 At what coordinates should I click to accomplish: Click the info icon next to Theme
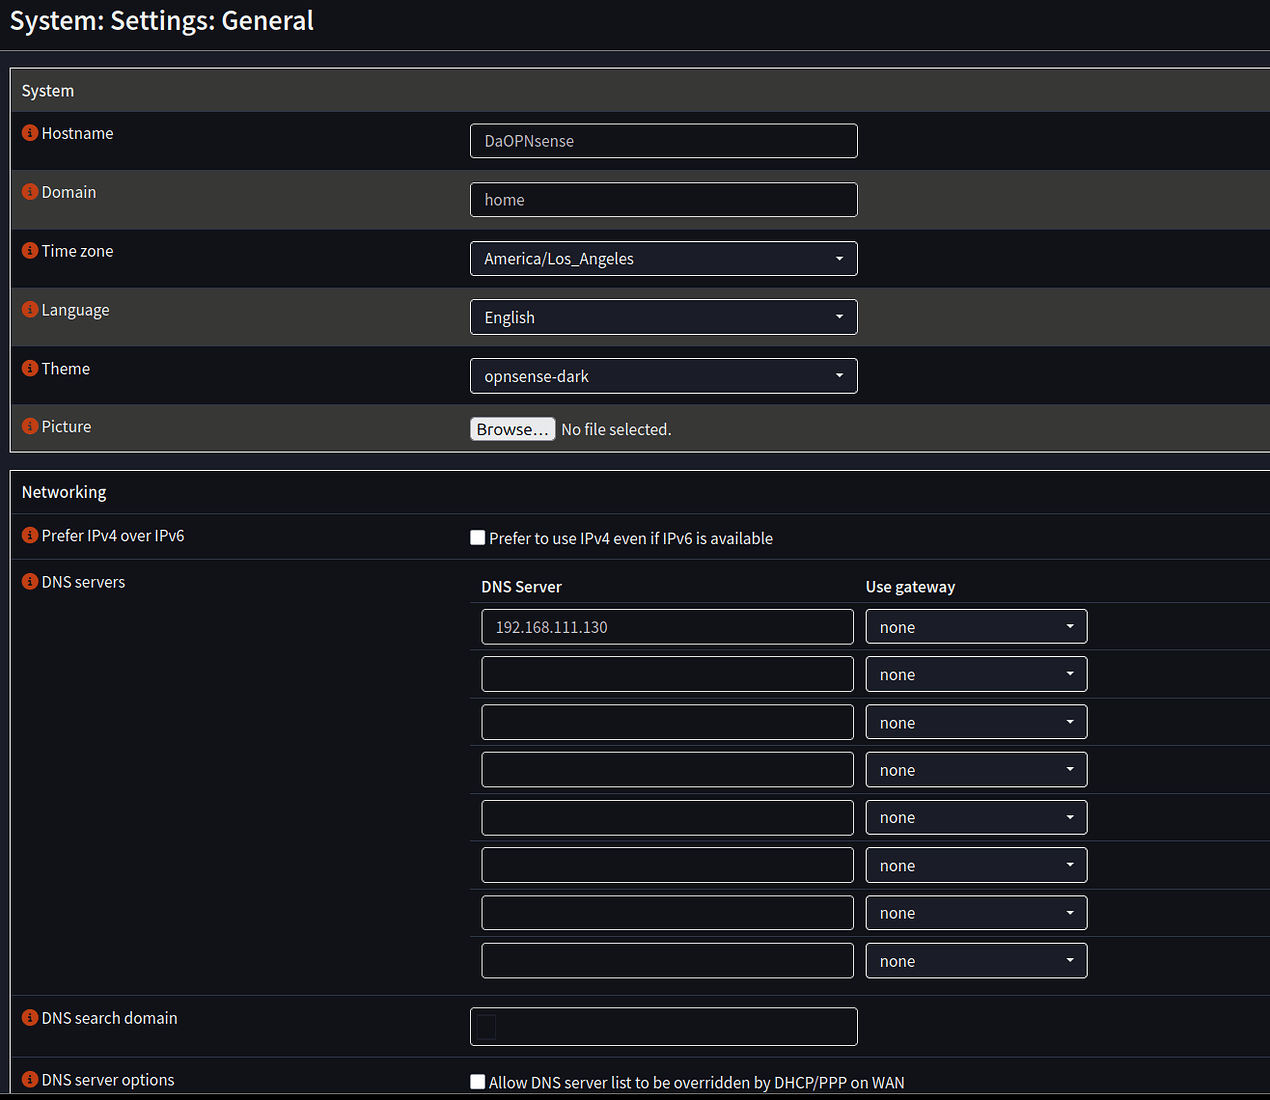(28, 368)
